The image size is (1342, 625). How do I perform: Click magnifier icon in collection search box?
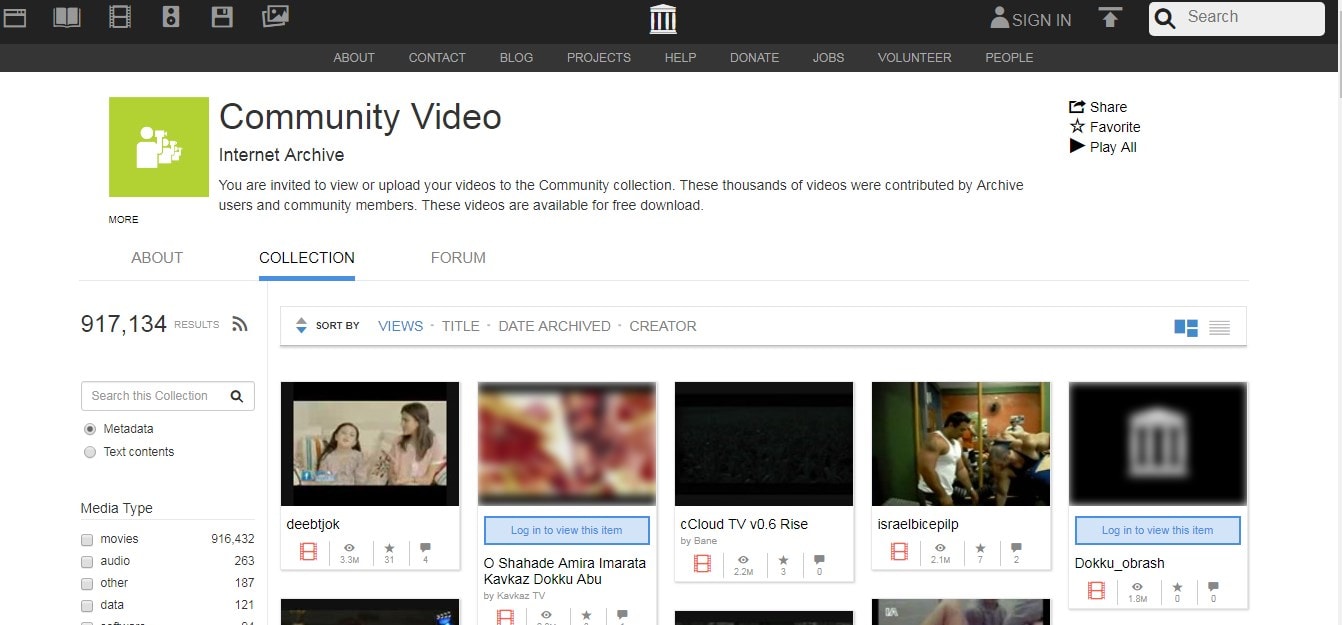coord(237,396)
